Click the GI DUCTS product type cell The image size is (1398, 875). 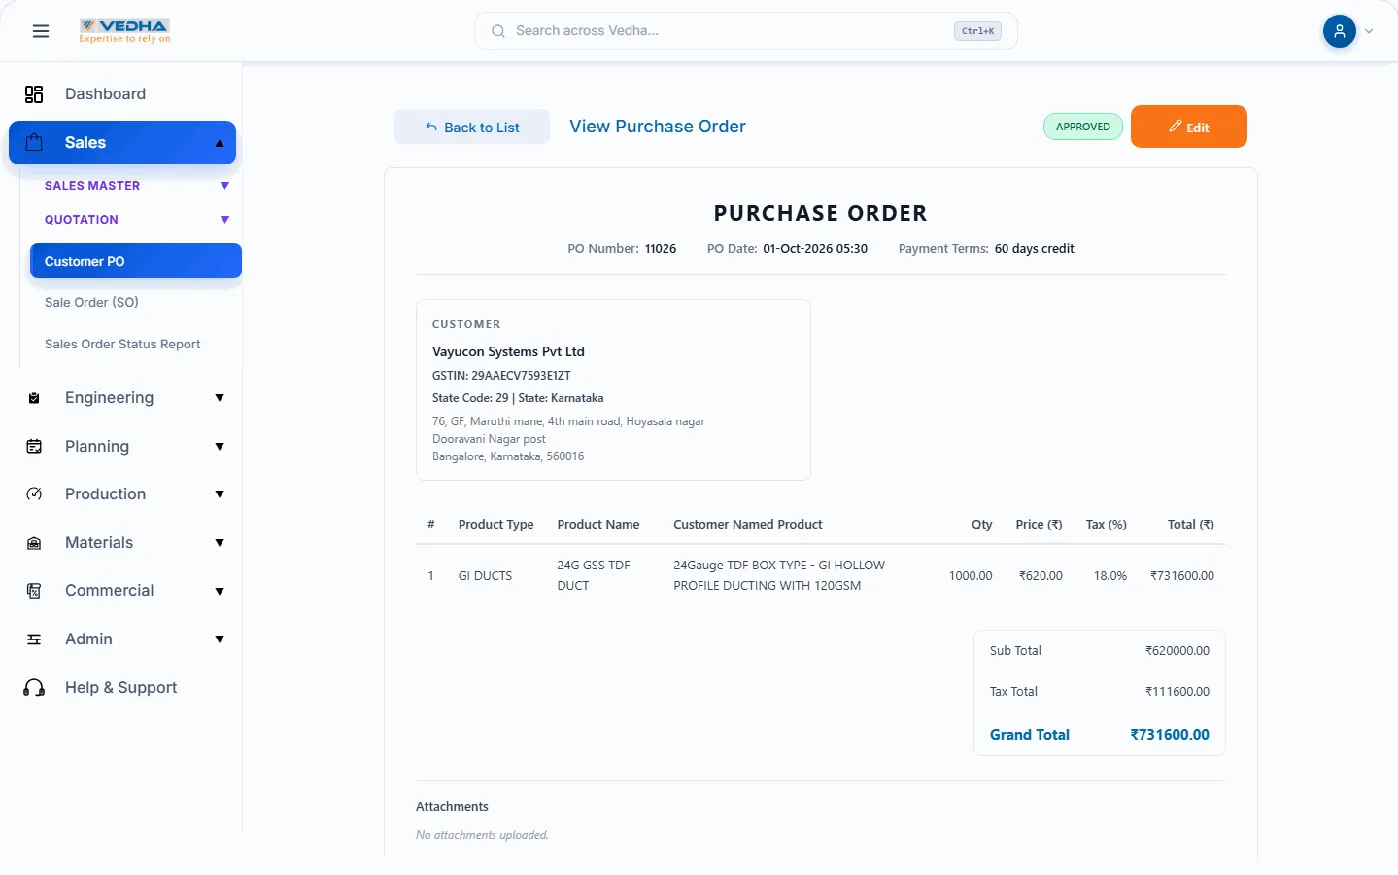coord(485,576)
